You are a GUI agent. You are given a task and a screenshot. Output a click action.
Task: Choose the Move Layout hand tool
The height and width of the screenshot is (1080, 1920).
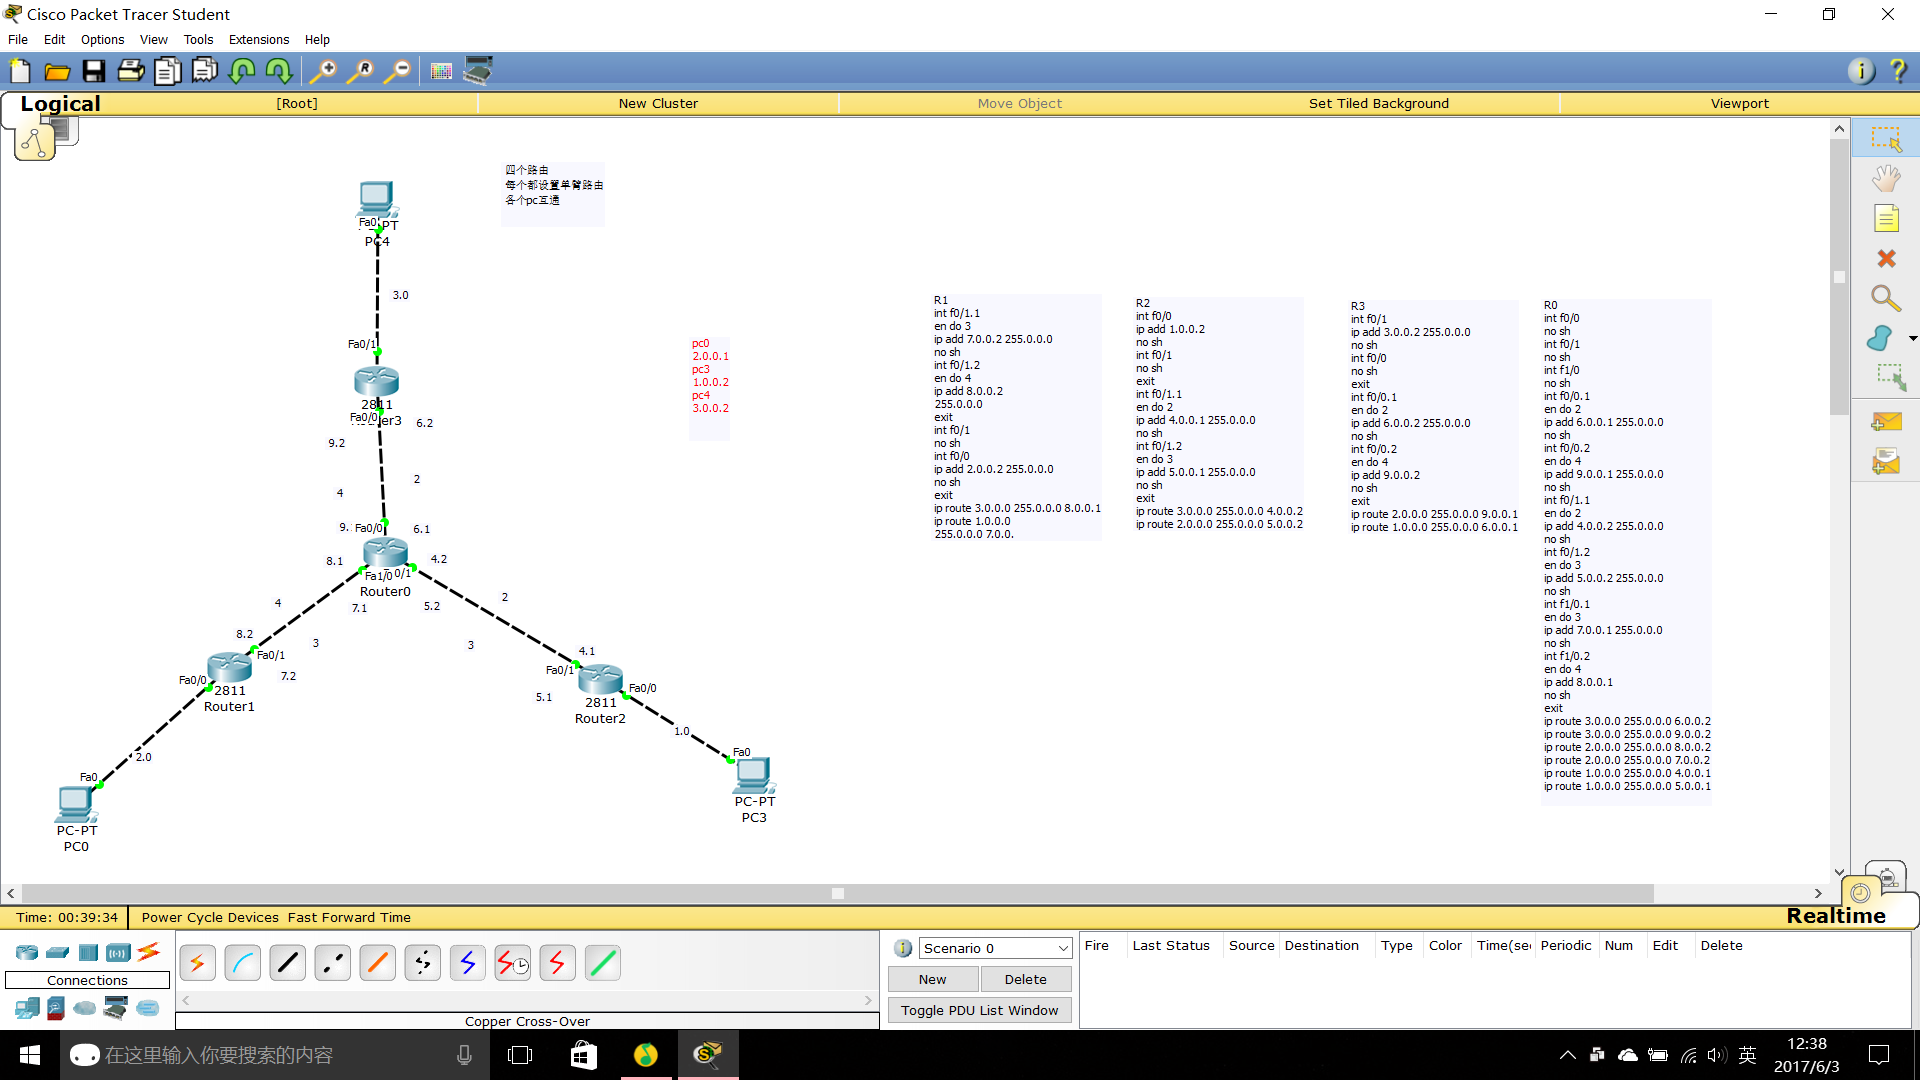coord(1886,179)
